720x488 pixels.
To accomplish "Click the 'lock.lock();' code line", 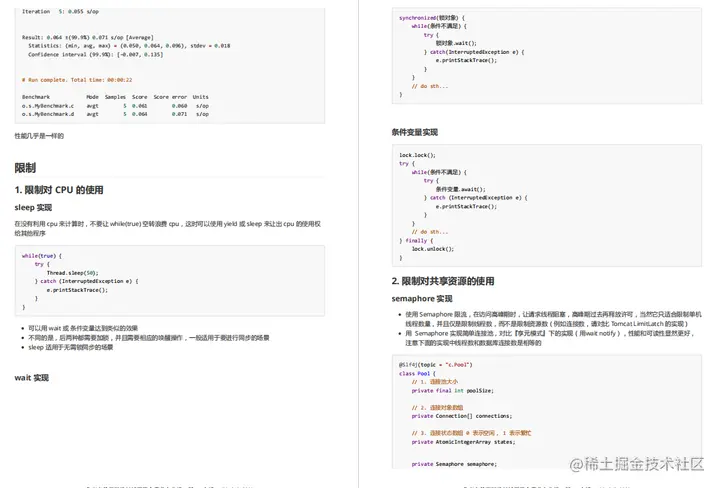I will click(x=417, y=155).
